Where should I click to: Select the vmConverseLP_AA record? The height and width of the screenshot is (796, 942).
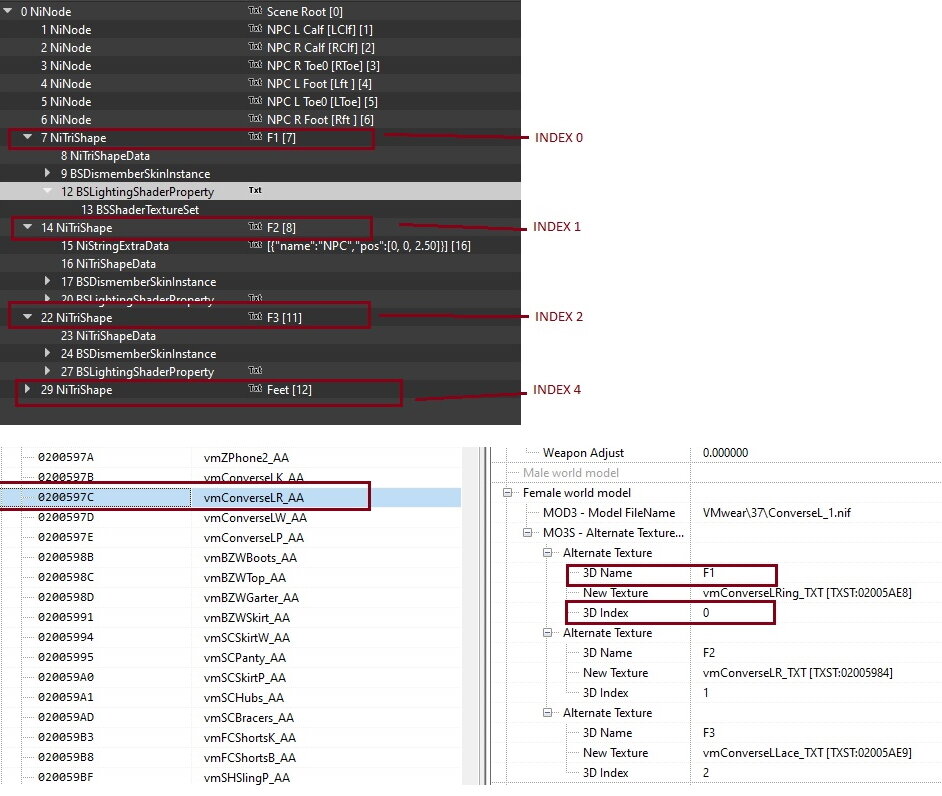pos(231,537)
